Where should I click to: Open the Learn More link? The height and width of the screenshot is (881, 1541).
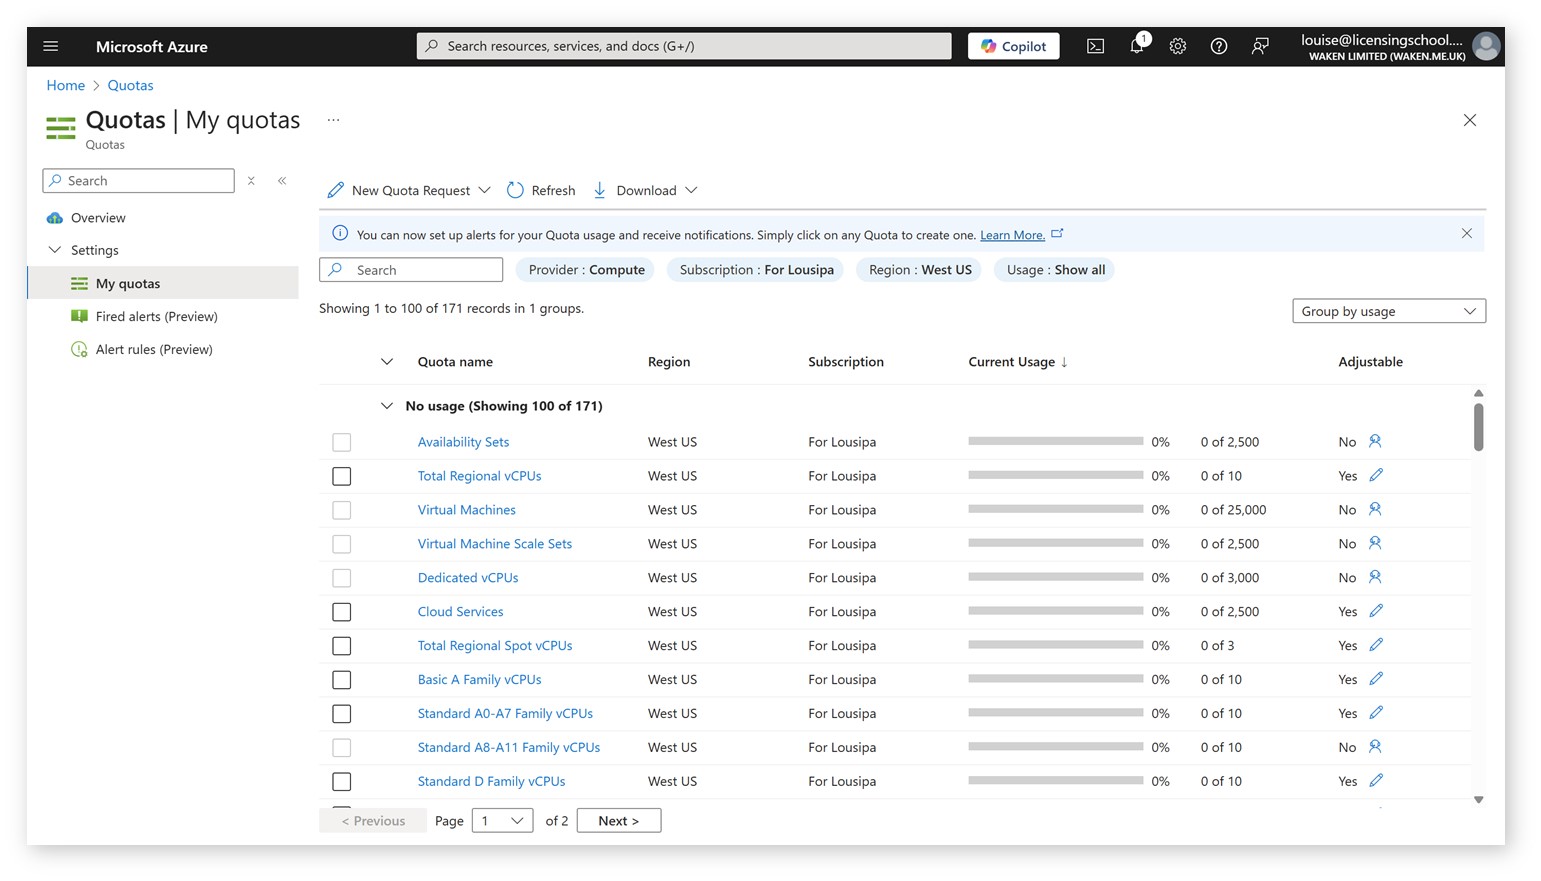[x=1011, y=234]
